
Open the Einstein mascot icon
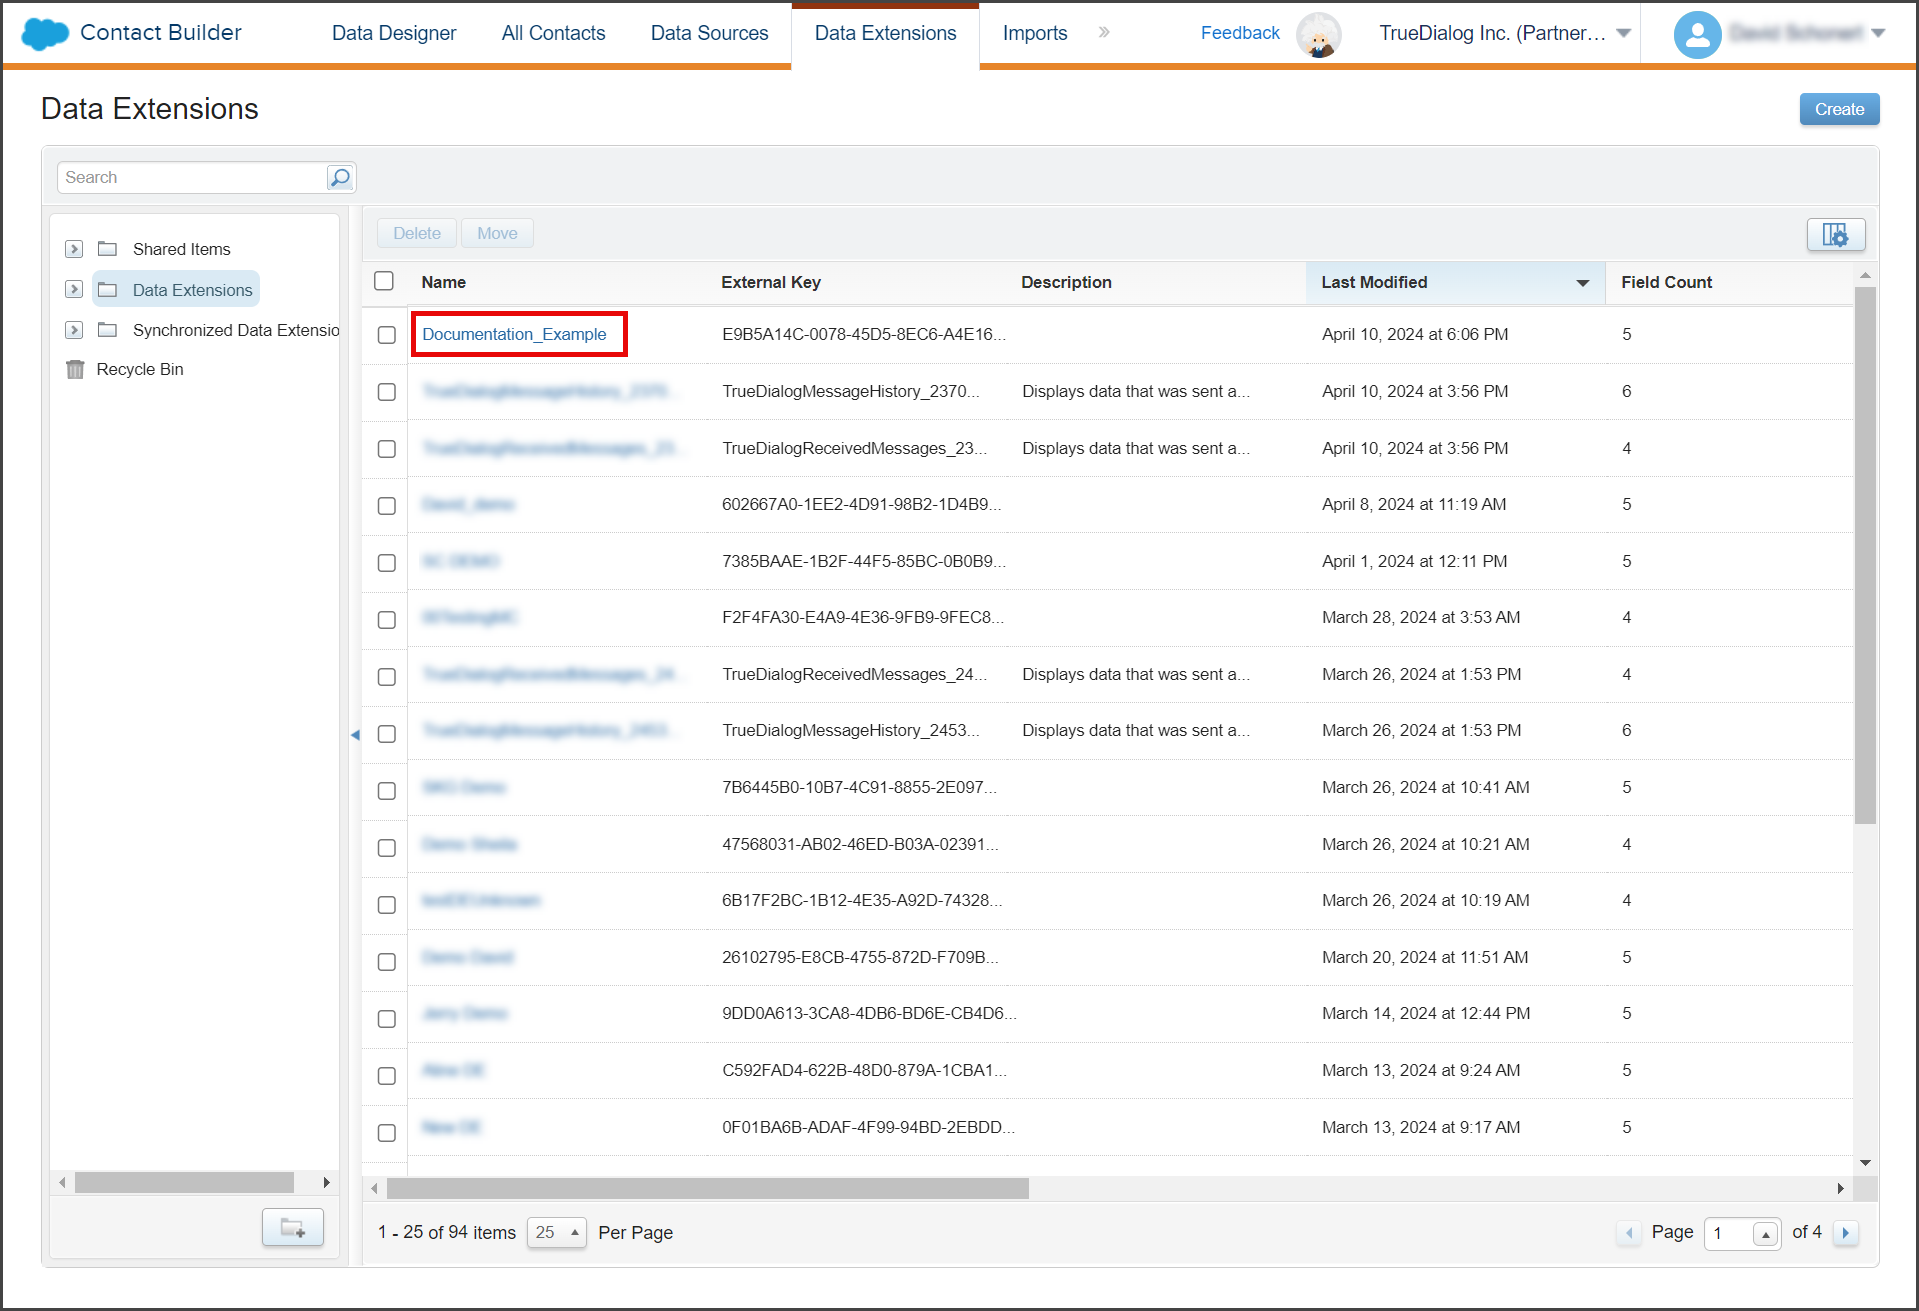coord(1318,35)
